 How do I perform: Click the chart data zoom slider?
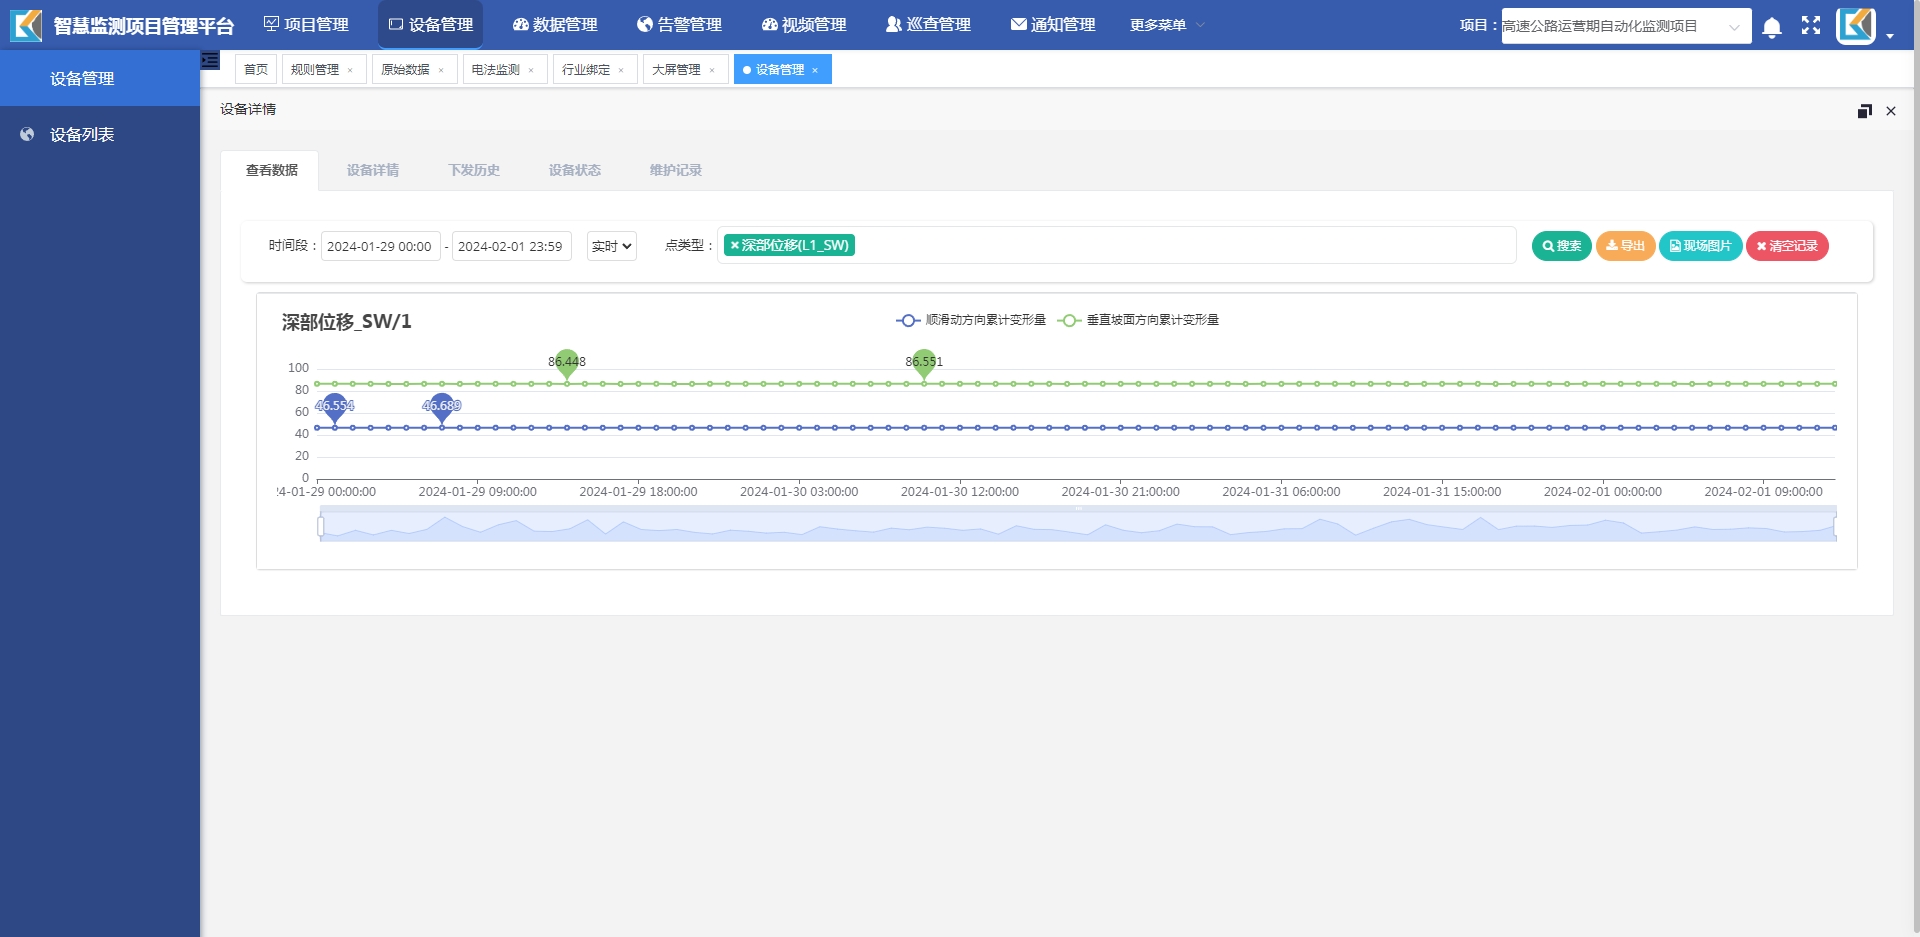tap(1077, 526)
